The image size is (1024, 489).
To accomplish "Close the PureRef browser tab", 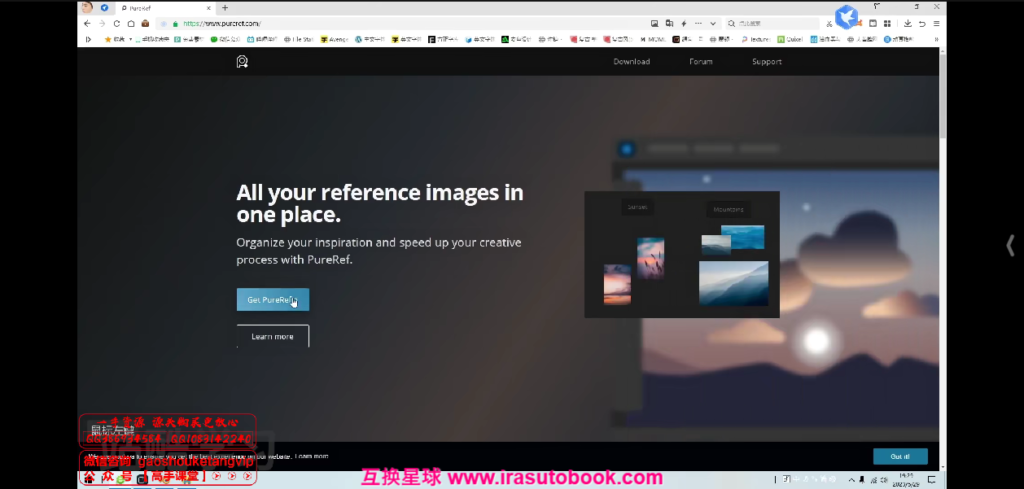I will point(208,8).
